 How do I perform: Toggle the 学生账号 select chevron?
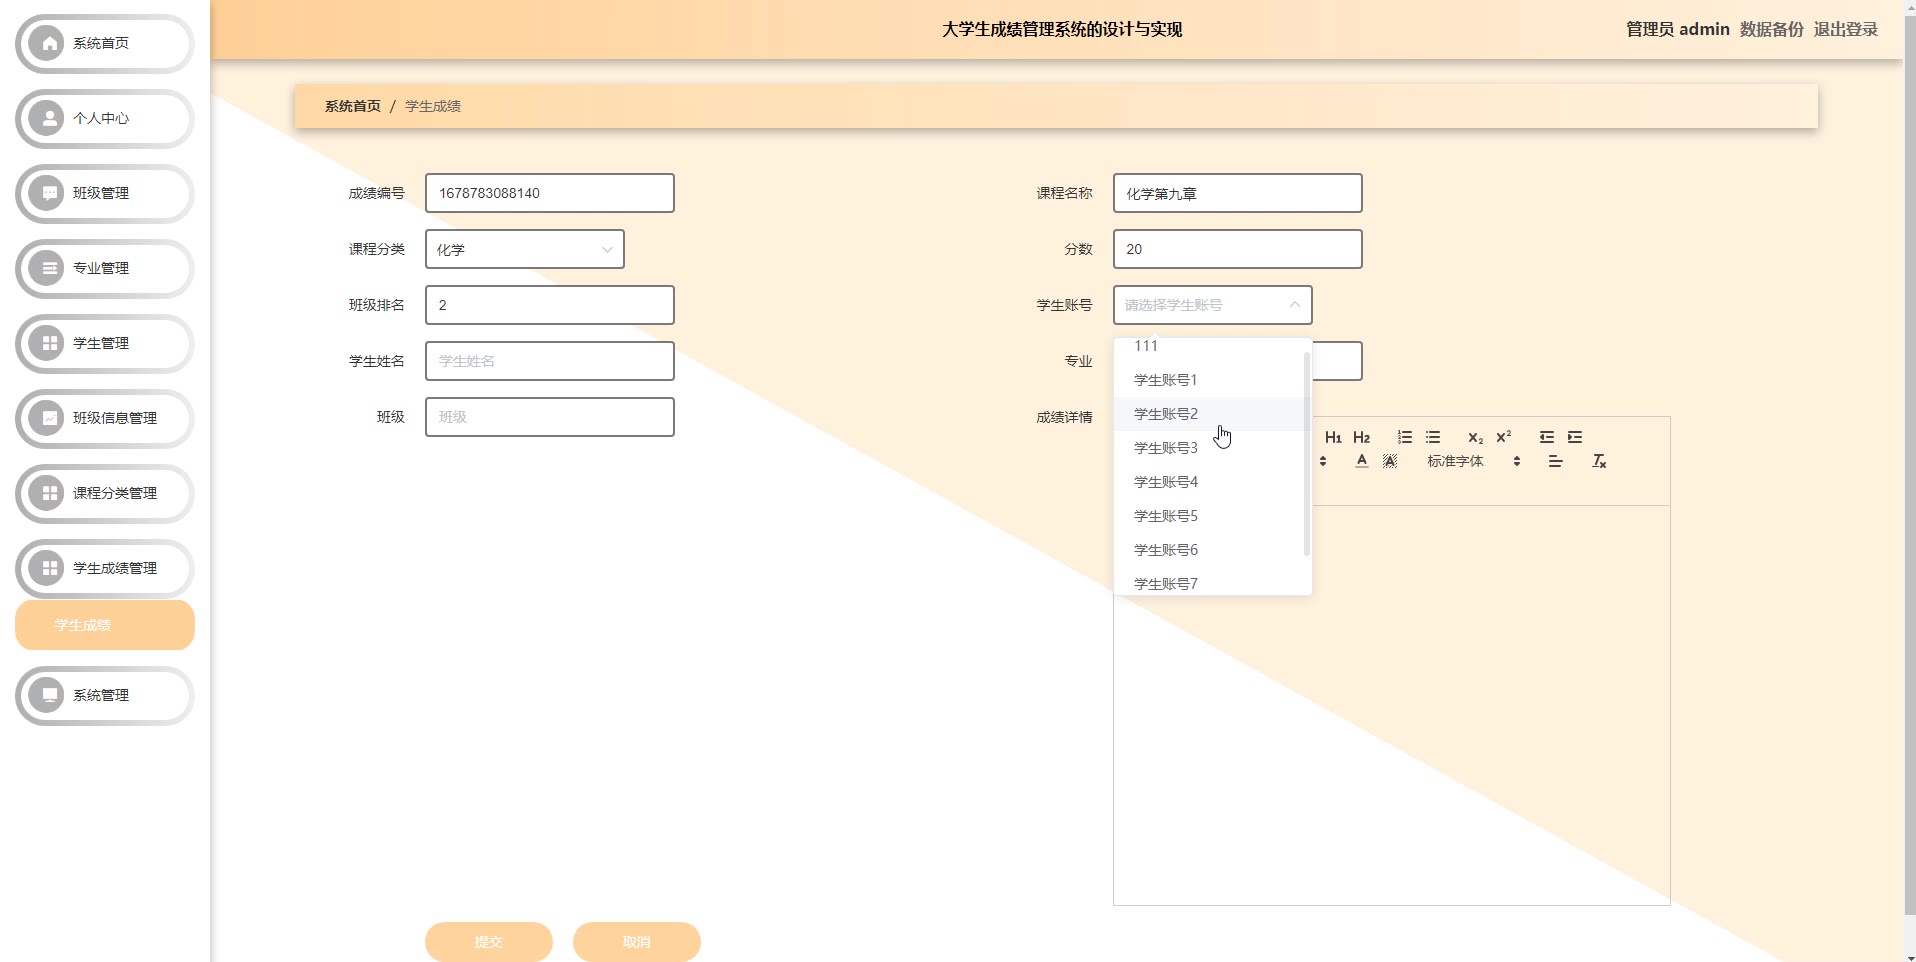click(x=1294, y=305)
